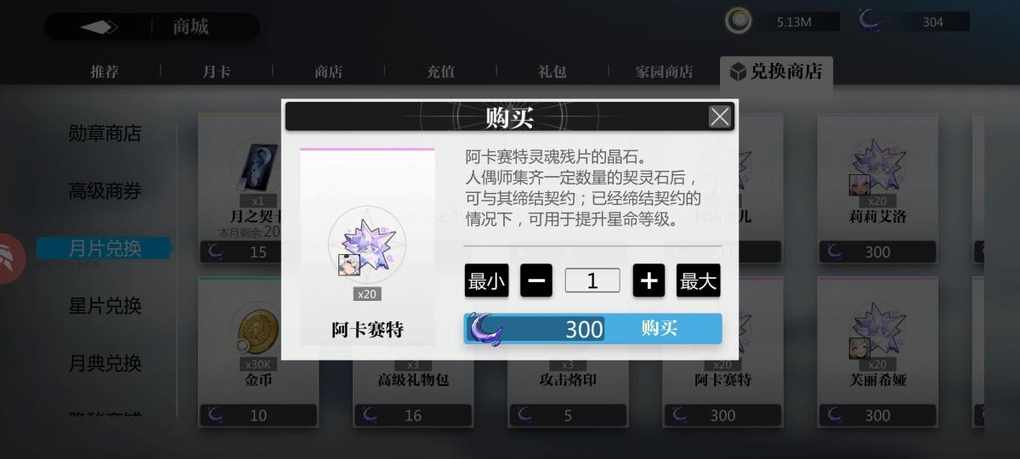
Task: Switch to the 月卡 tab
Action: pos(216,72)
